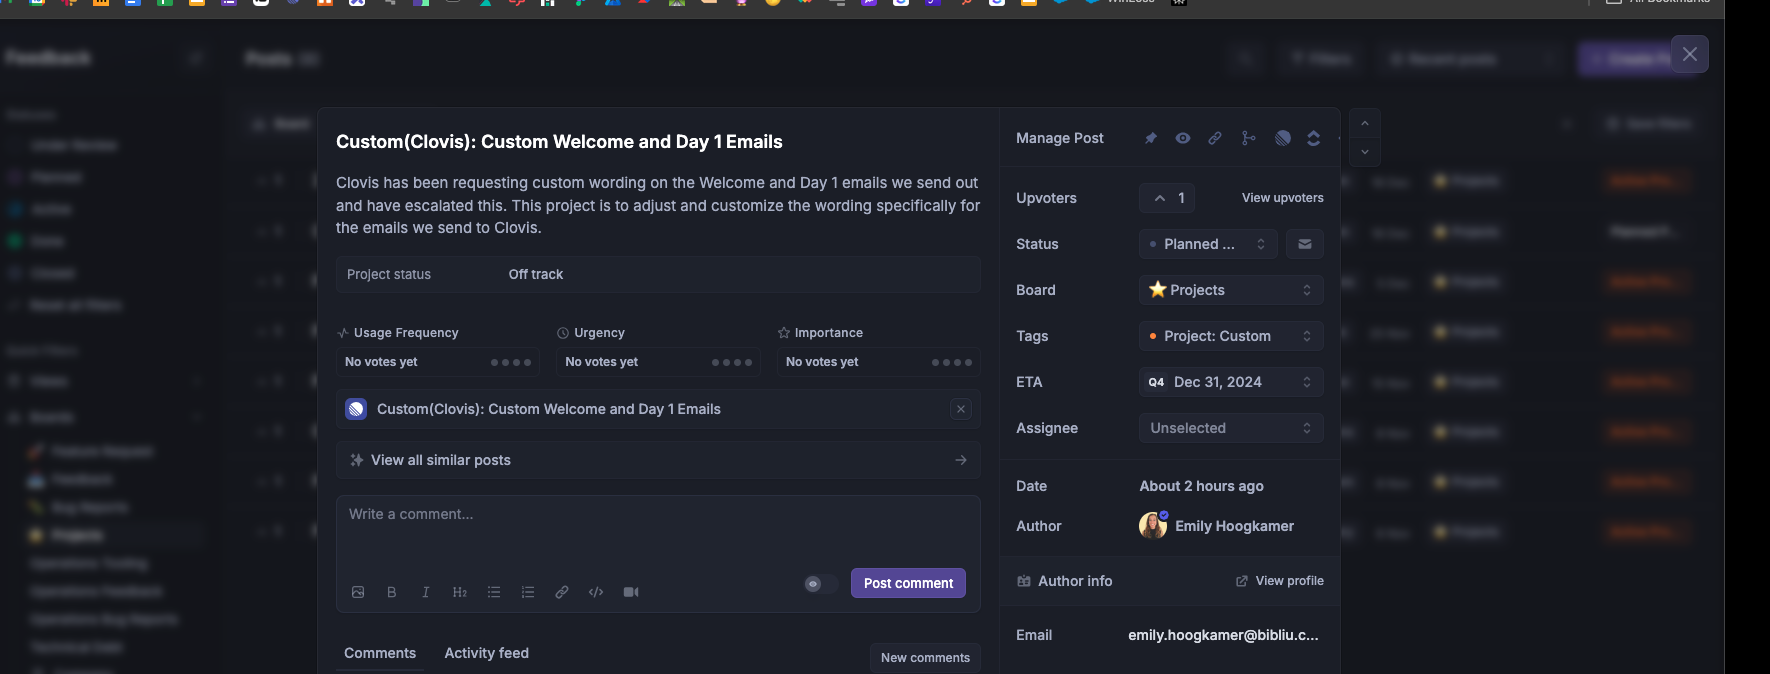Toggle bold formatting in comment editor
This screenshot has width=1770, height=674.
click(392, 592)
